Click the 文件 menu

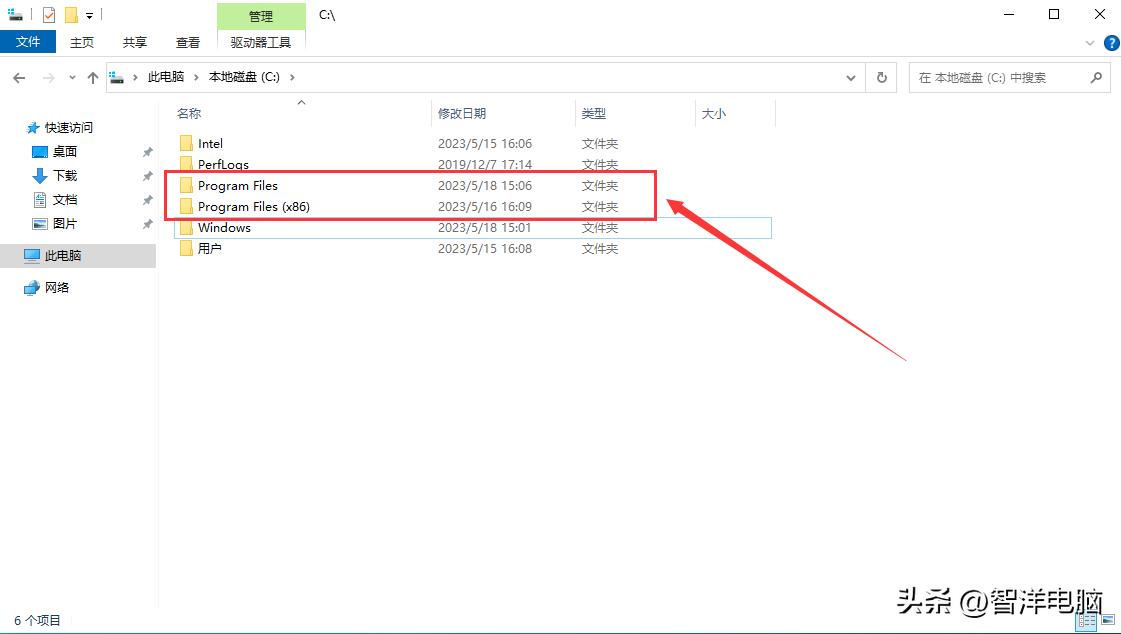pos(28,42)
